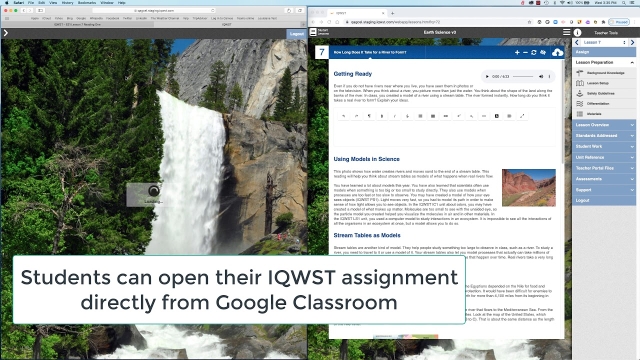Expand the Assessments section

tap(604, 179)
